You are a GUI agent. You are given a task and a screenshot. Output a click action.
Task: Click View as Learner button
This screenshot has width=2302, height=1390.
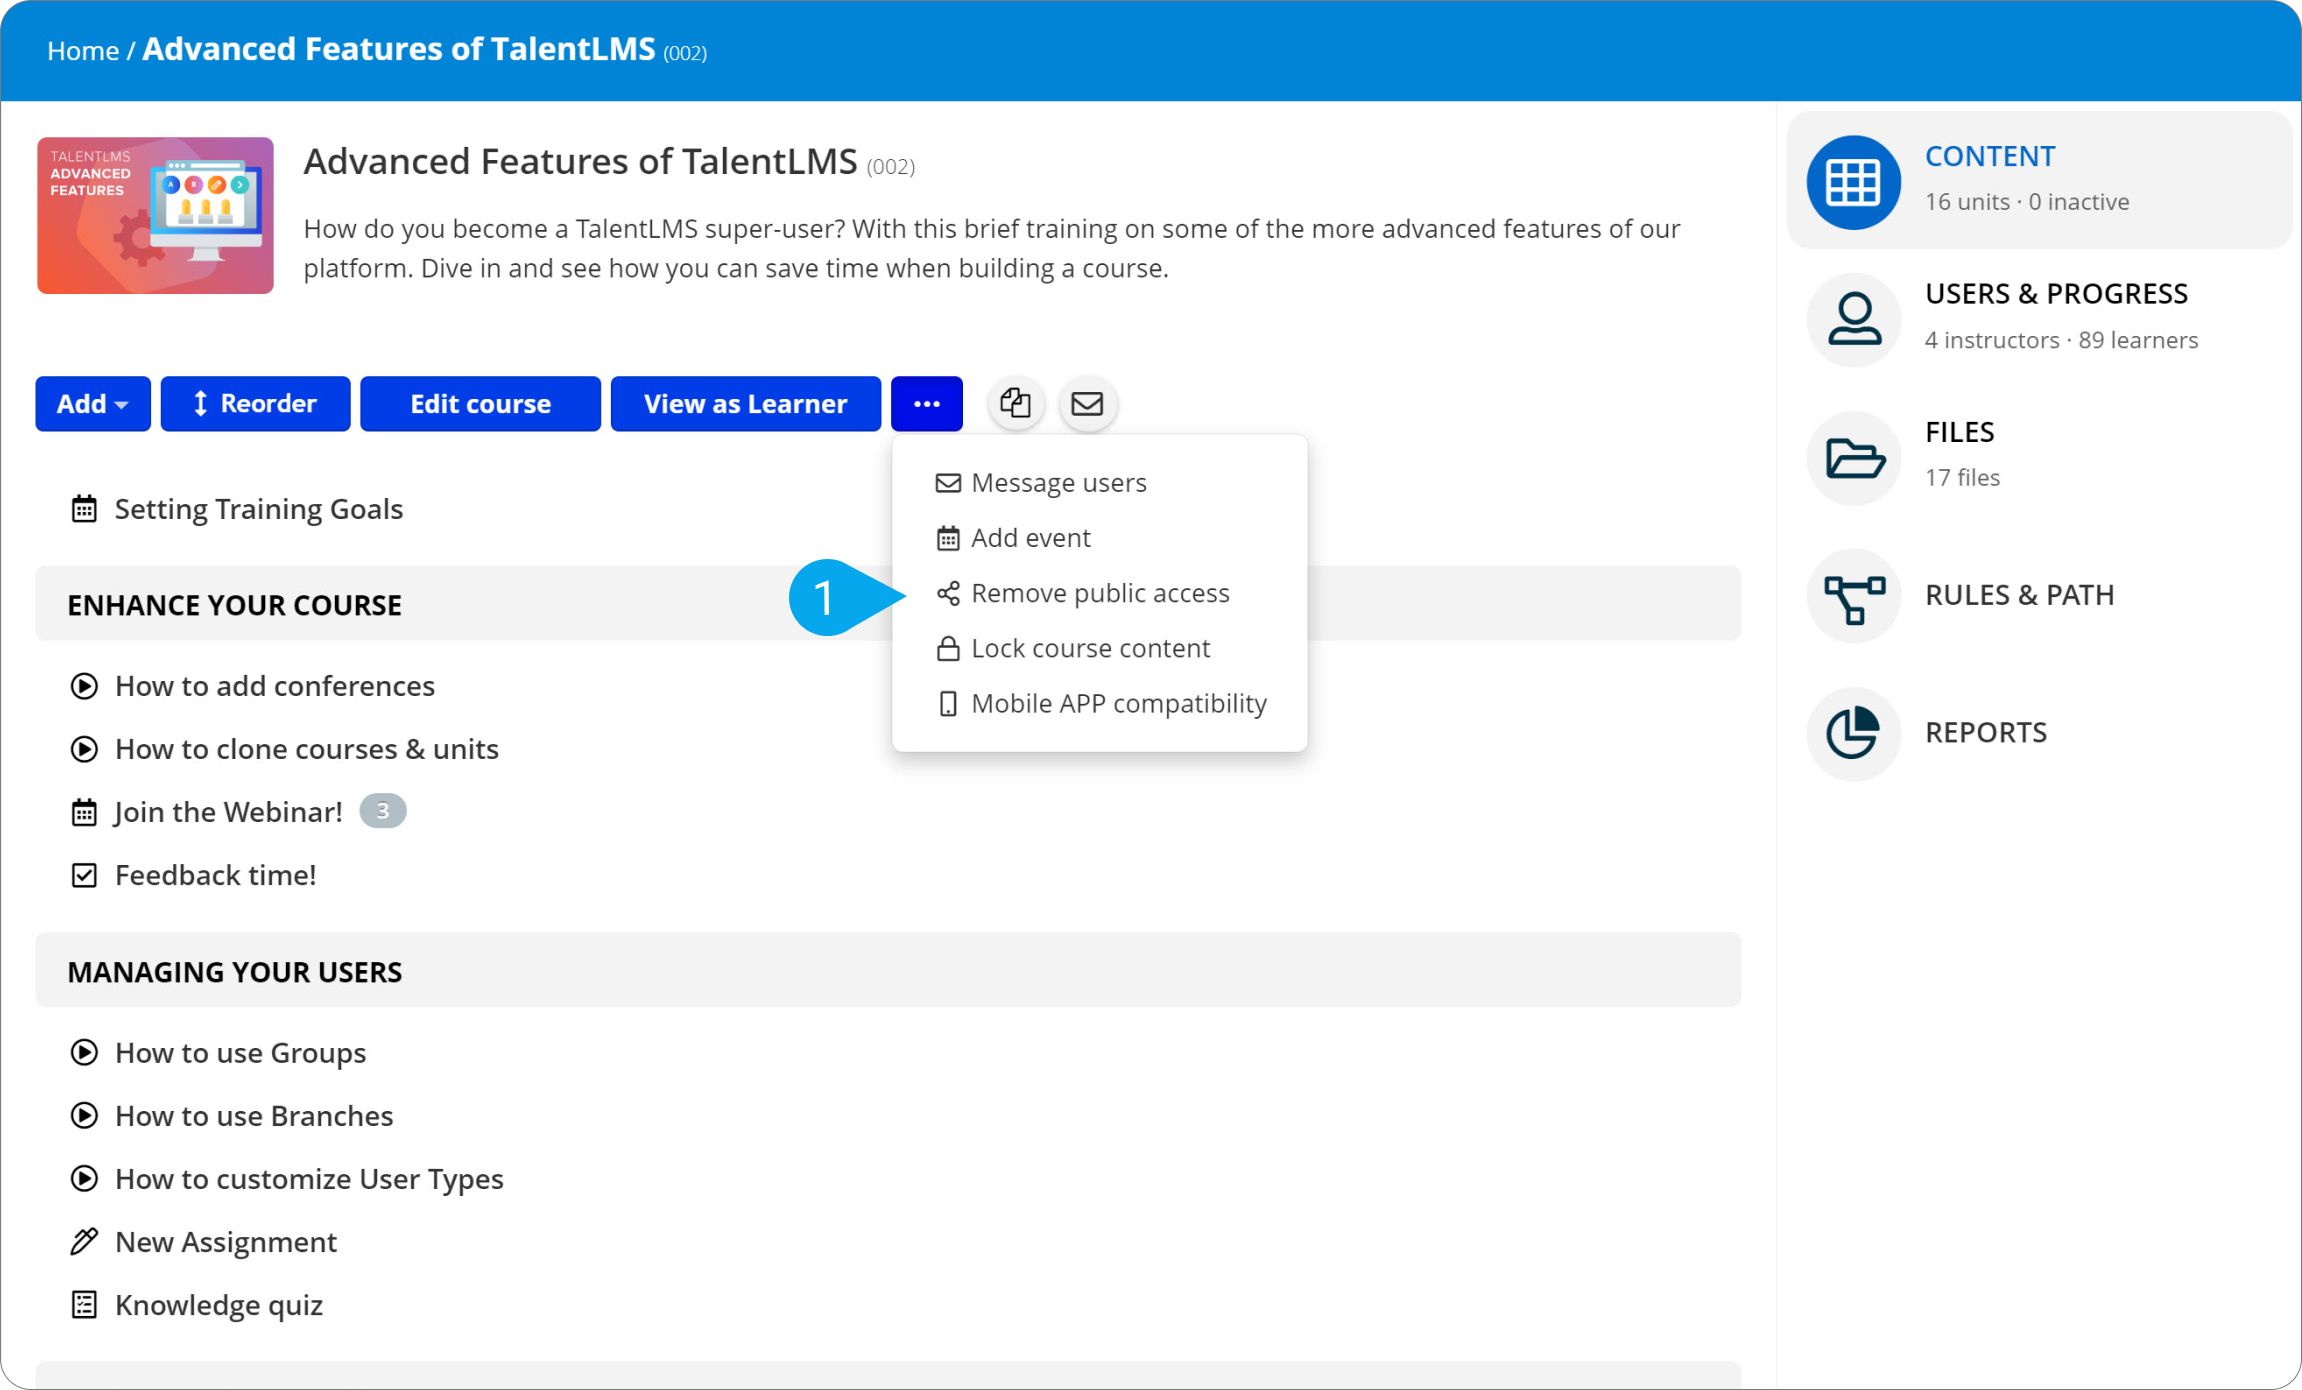(x=745, y=404)
